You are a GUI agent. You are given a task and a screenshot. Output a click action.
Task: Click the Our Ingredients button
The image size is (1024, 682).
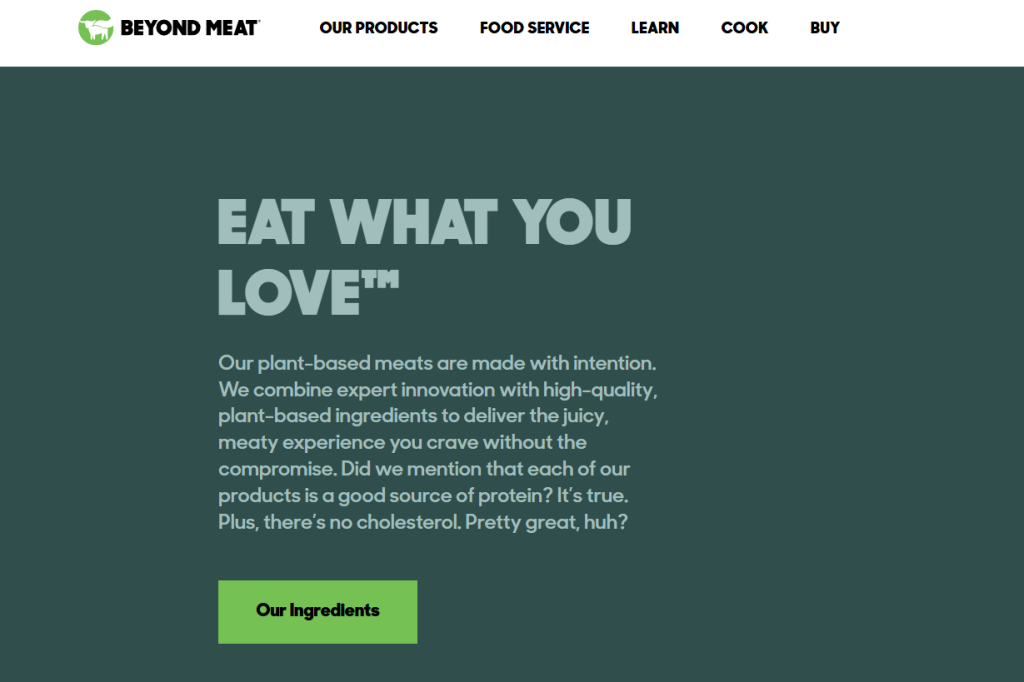click(317, 611)
